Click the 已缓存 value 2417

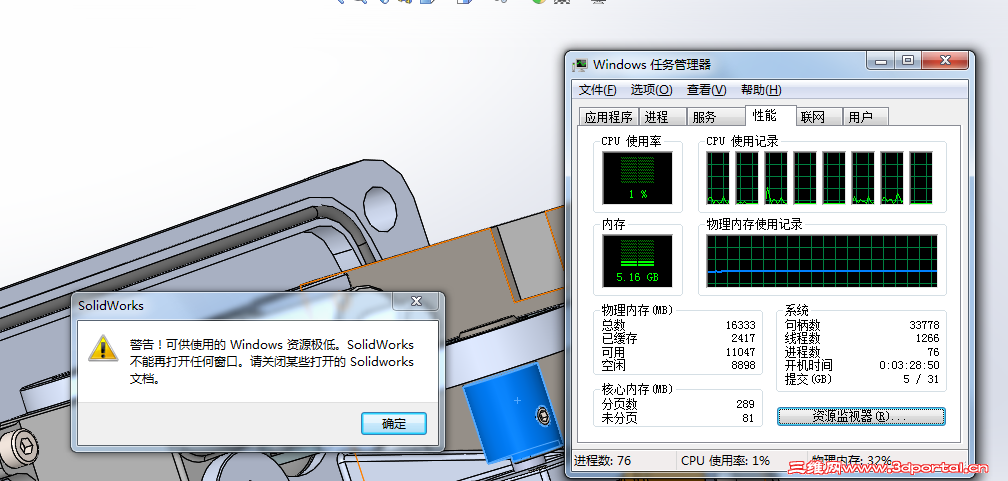tap(743, 338)
